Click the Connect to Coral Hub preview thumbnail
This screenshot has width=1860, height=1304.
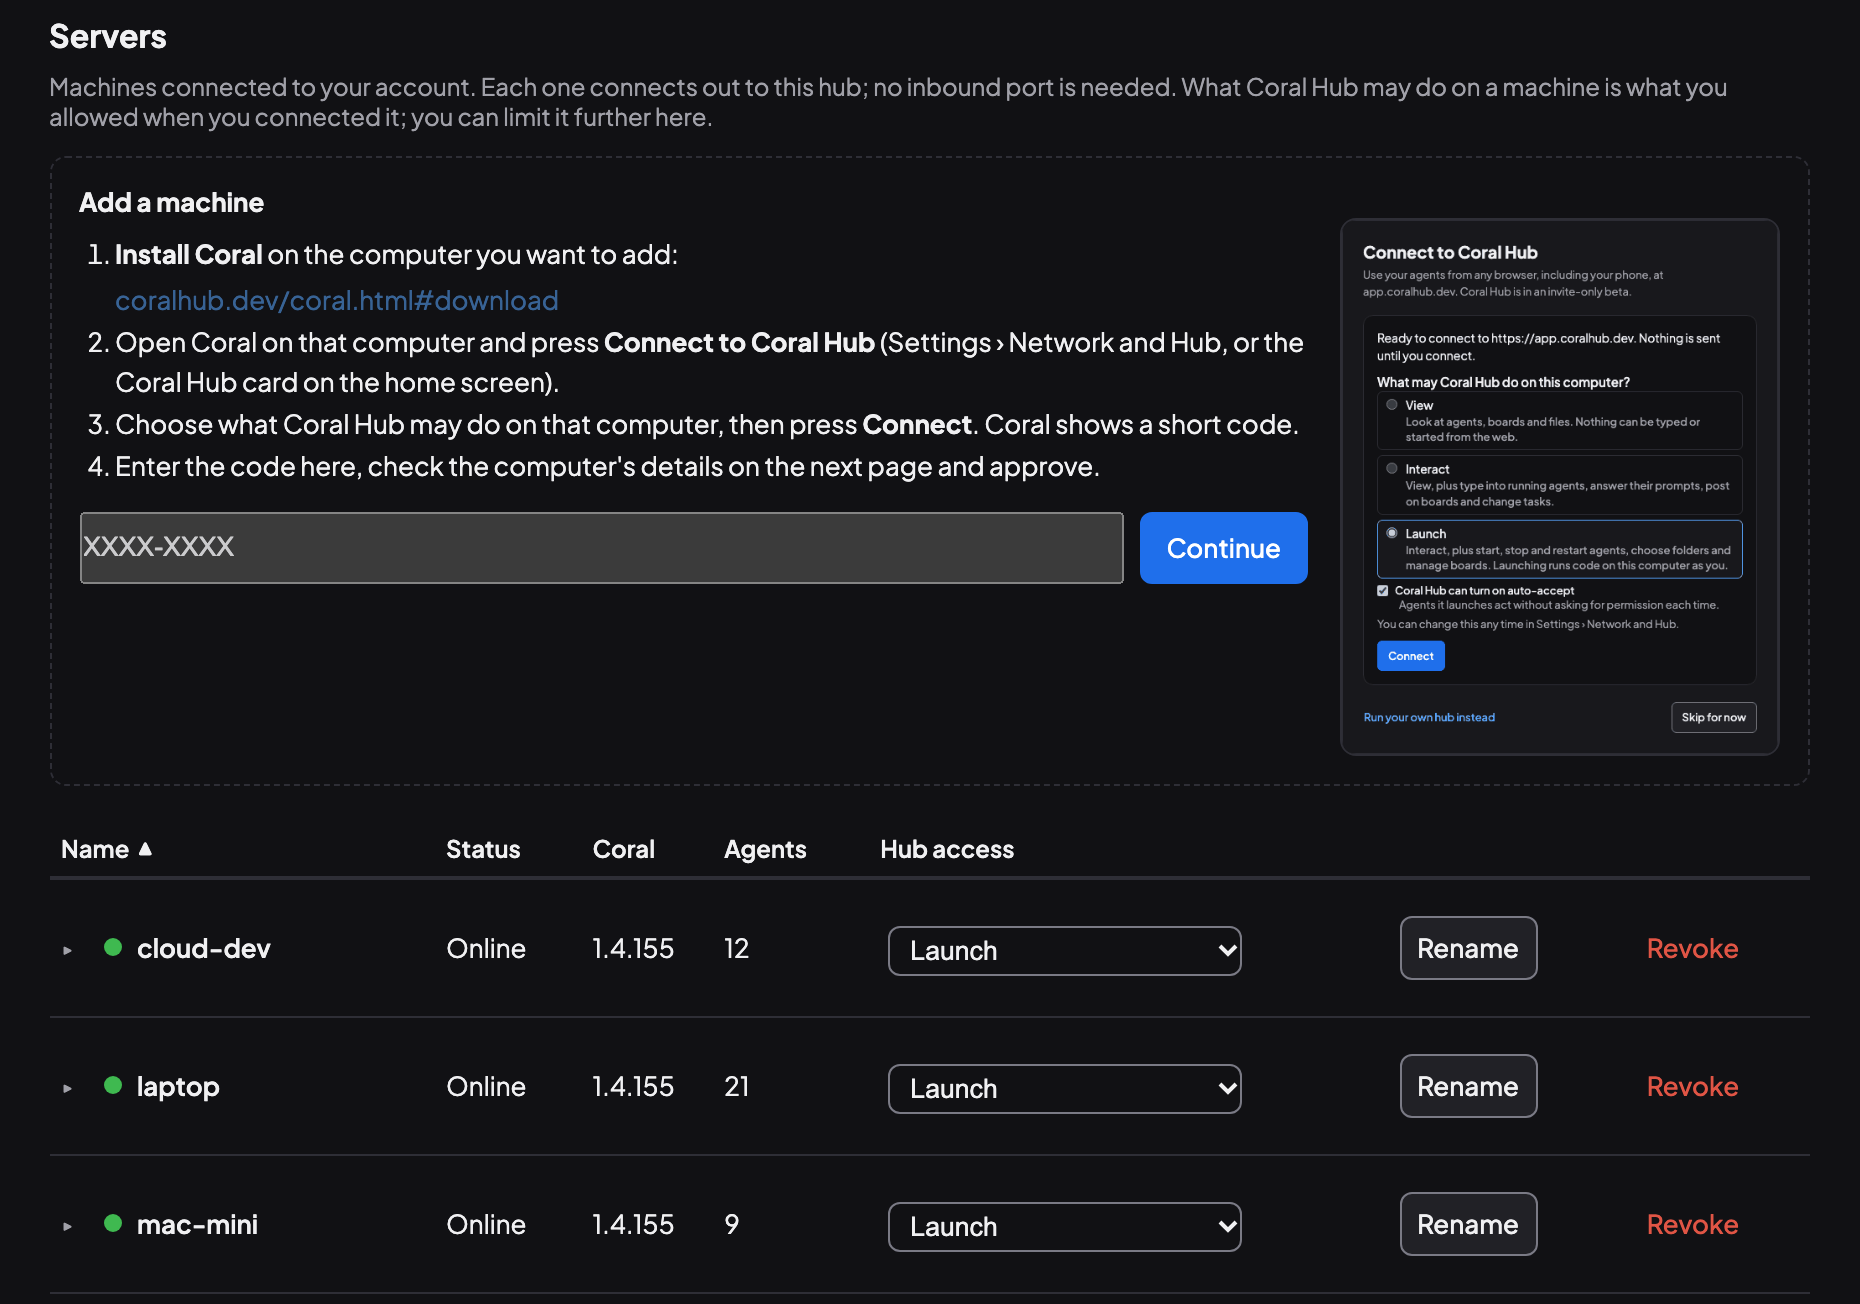click(x=1559, y=486)
